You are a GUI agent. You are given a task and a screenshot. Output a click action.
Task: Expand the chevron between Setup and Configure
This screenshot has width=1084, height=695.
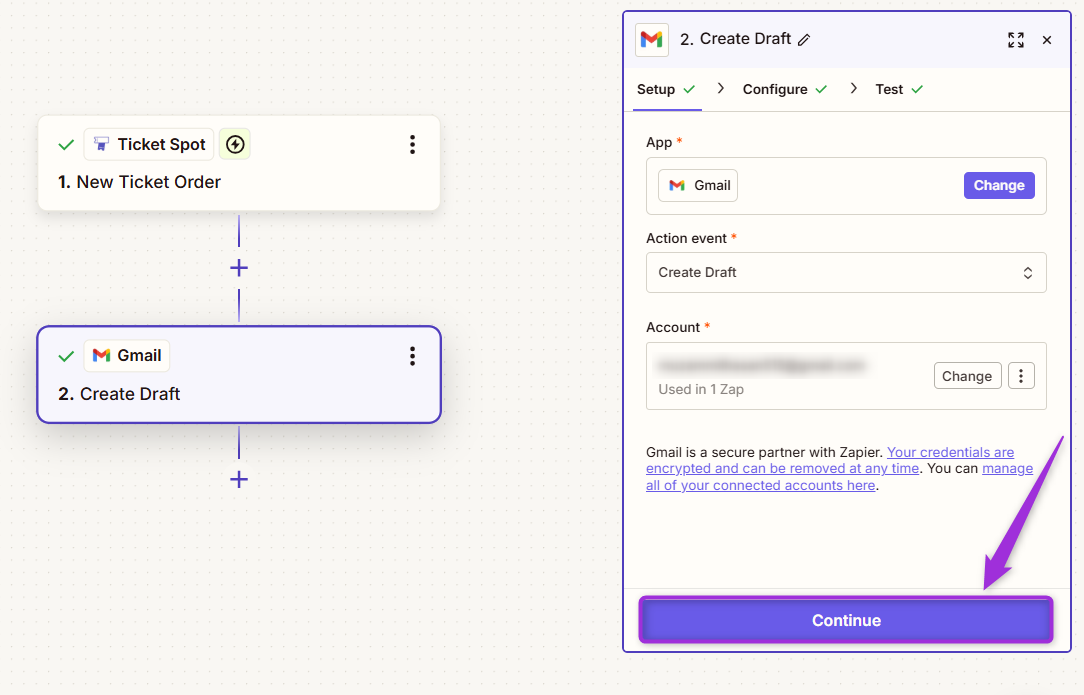click(721, 88)
